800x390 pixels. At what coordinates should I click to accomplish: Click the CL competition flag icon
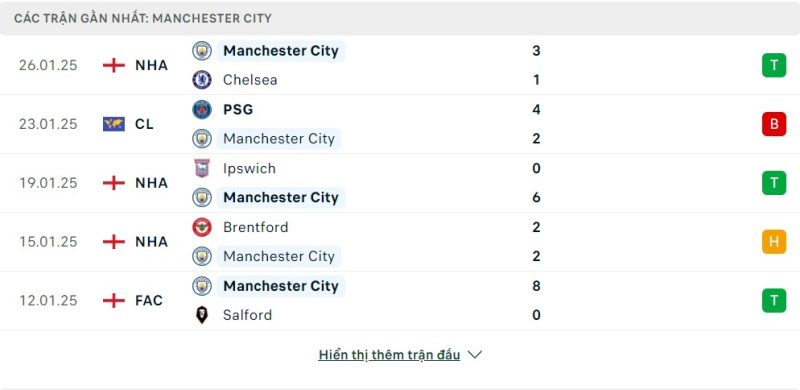tap(114, 124)
